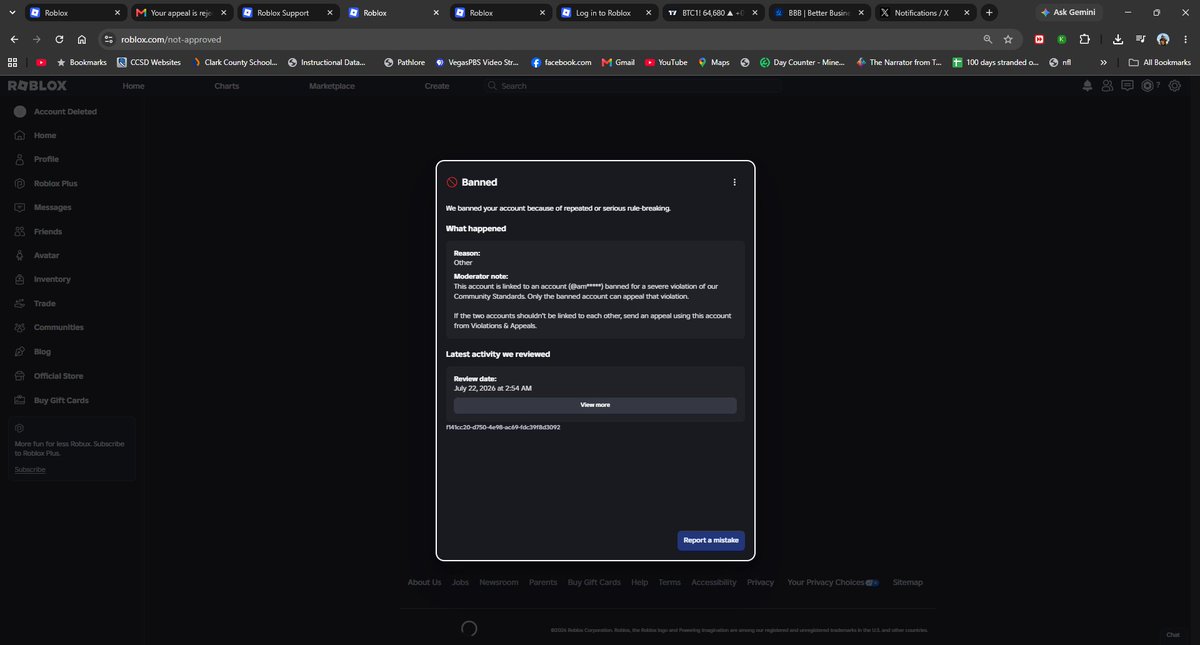The height and width of the screenshot is (645, 1200).
Task: Open the Terms footer link
Action: click(669, 582)
